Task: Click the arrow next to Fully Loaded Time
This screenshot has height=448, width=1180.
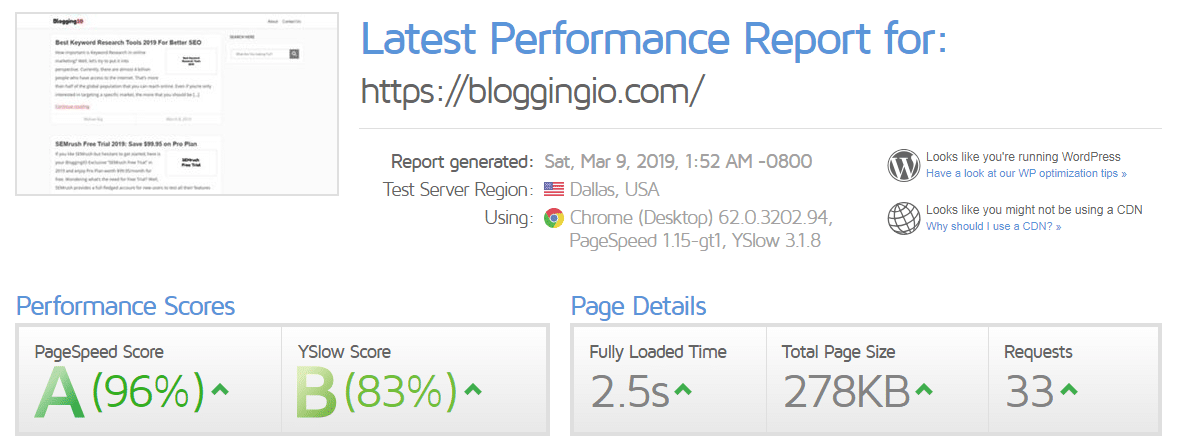Action: (x=683, y=389)
